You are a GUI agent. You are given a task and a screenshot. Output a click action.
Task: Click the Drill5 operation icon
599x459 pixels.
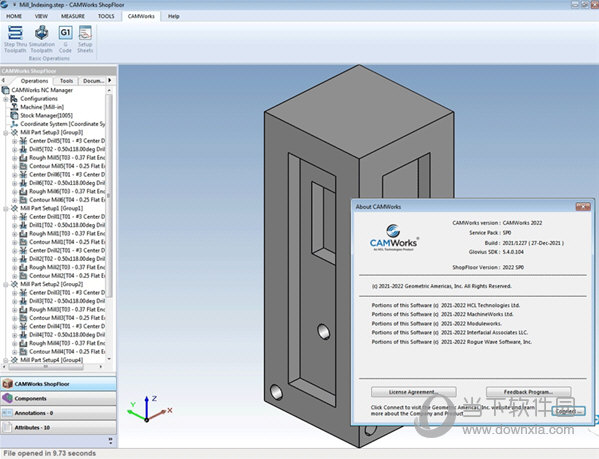tap(23, 149)
